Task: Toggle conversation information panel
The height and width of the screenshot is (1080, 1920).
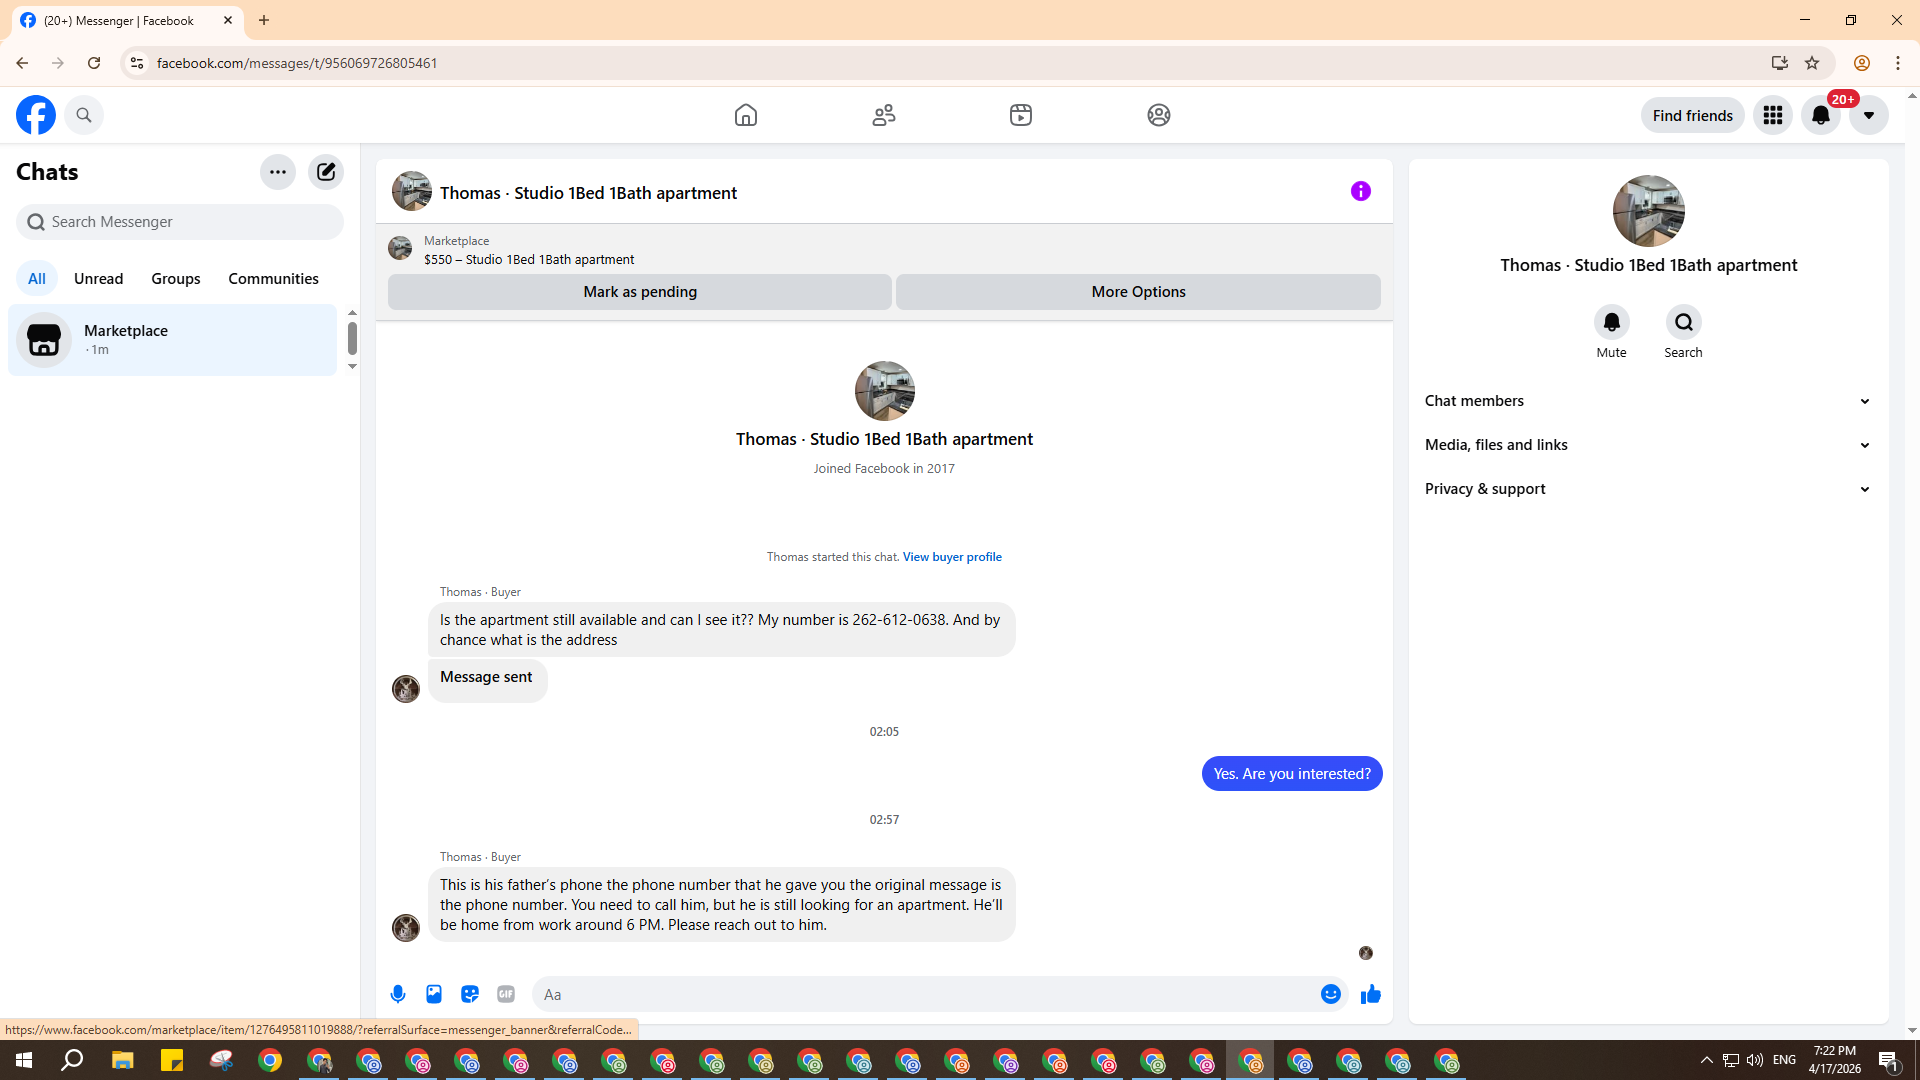Action: (x=1360, y=191)
